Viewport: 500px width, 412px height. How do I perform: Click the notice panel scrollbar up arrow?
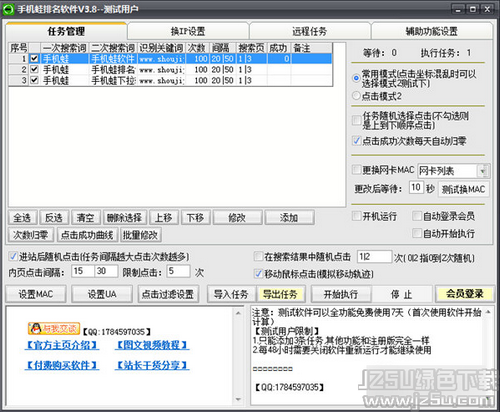click(x=488, y=312)
